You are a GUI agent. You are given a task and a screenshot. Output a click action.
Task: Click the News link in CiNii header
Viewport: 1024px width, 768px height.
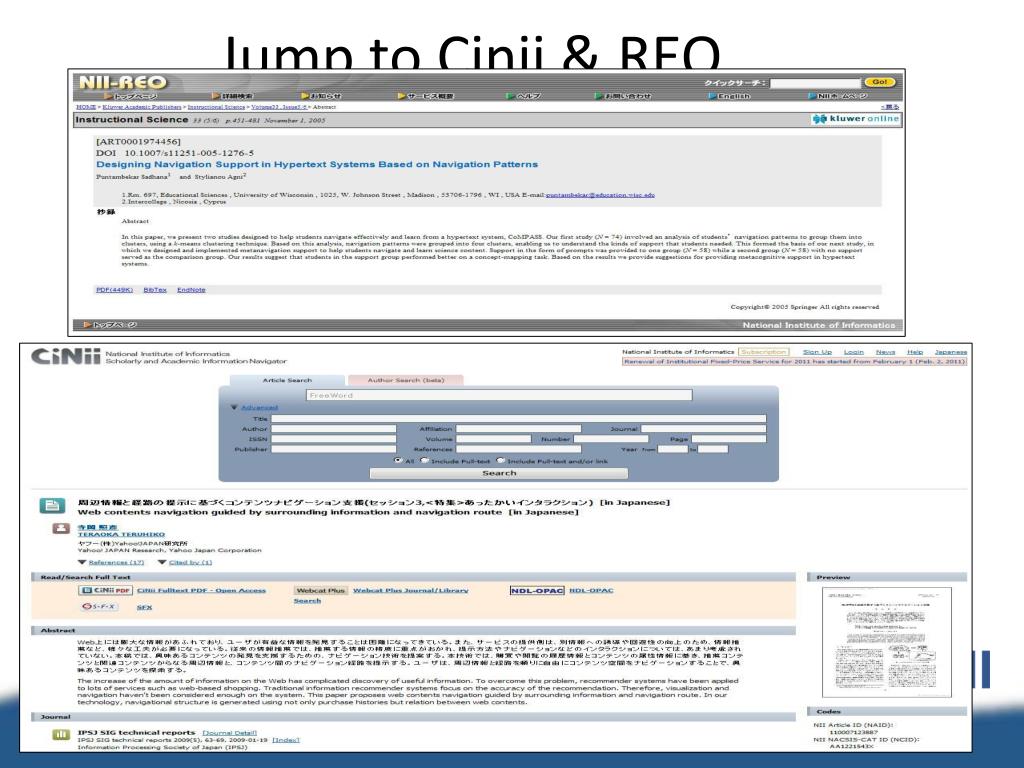pos(886,352)
